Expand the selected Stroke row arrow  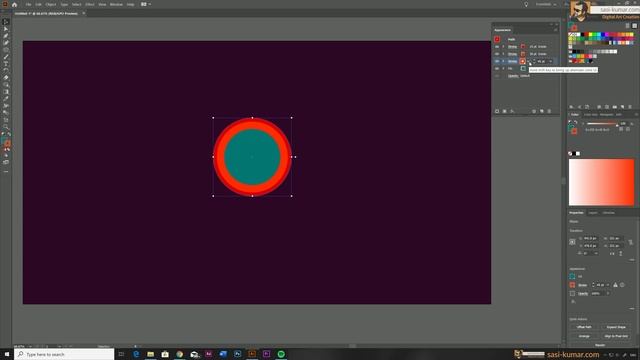coord(503,61)
